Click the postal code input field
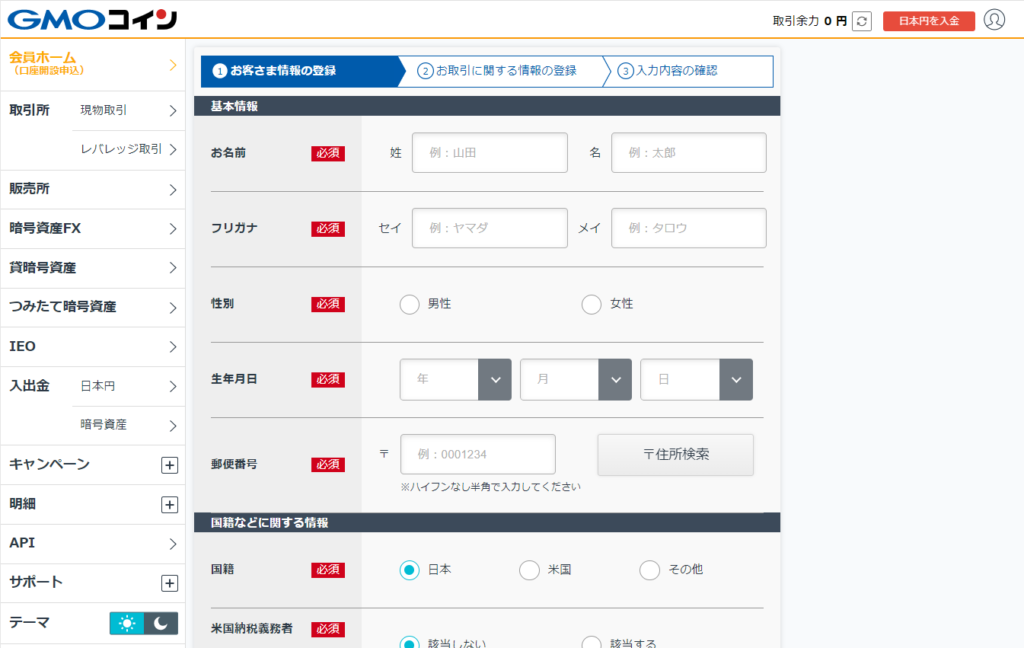The width and height of the screenshot is (1024, 648). tap(477, 454)
